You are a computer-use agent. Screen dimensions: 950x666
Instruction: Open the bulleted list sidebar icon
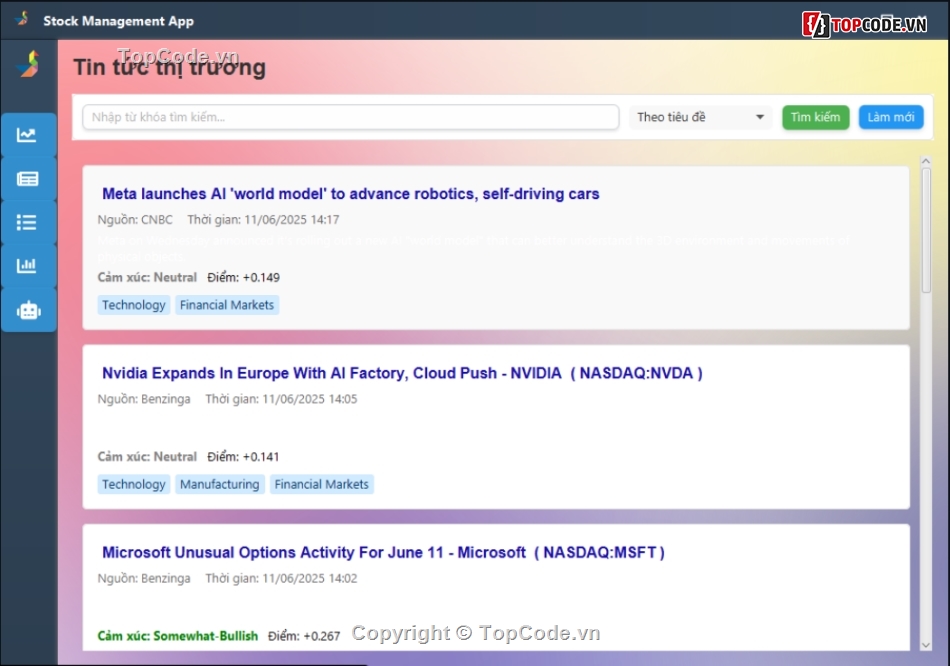pos(28,222)
